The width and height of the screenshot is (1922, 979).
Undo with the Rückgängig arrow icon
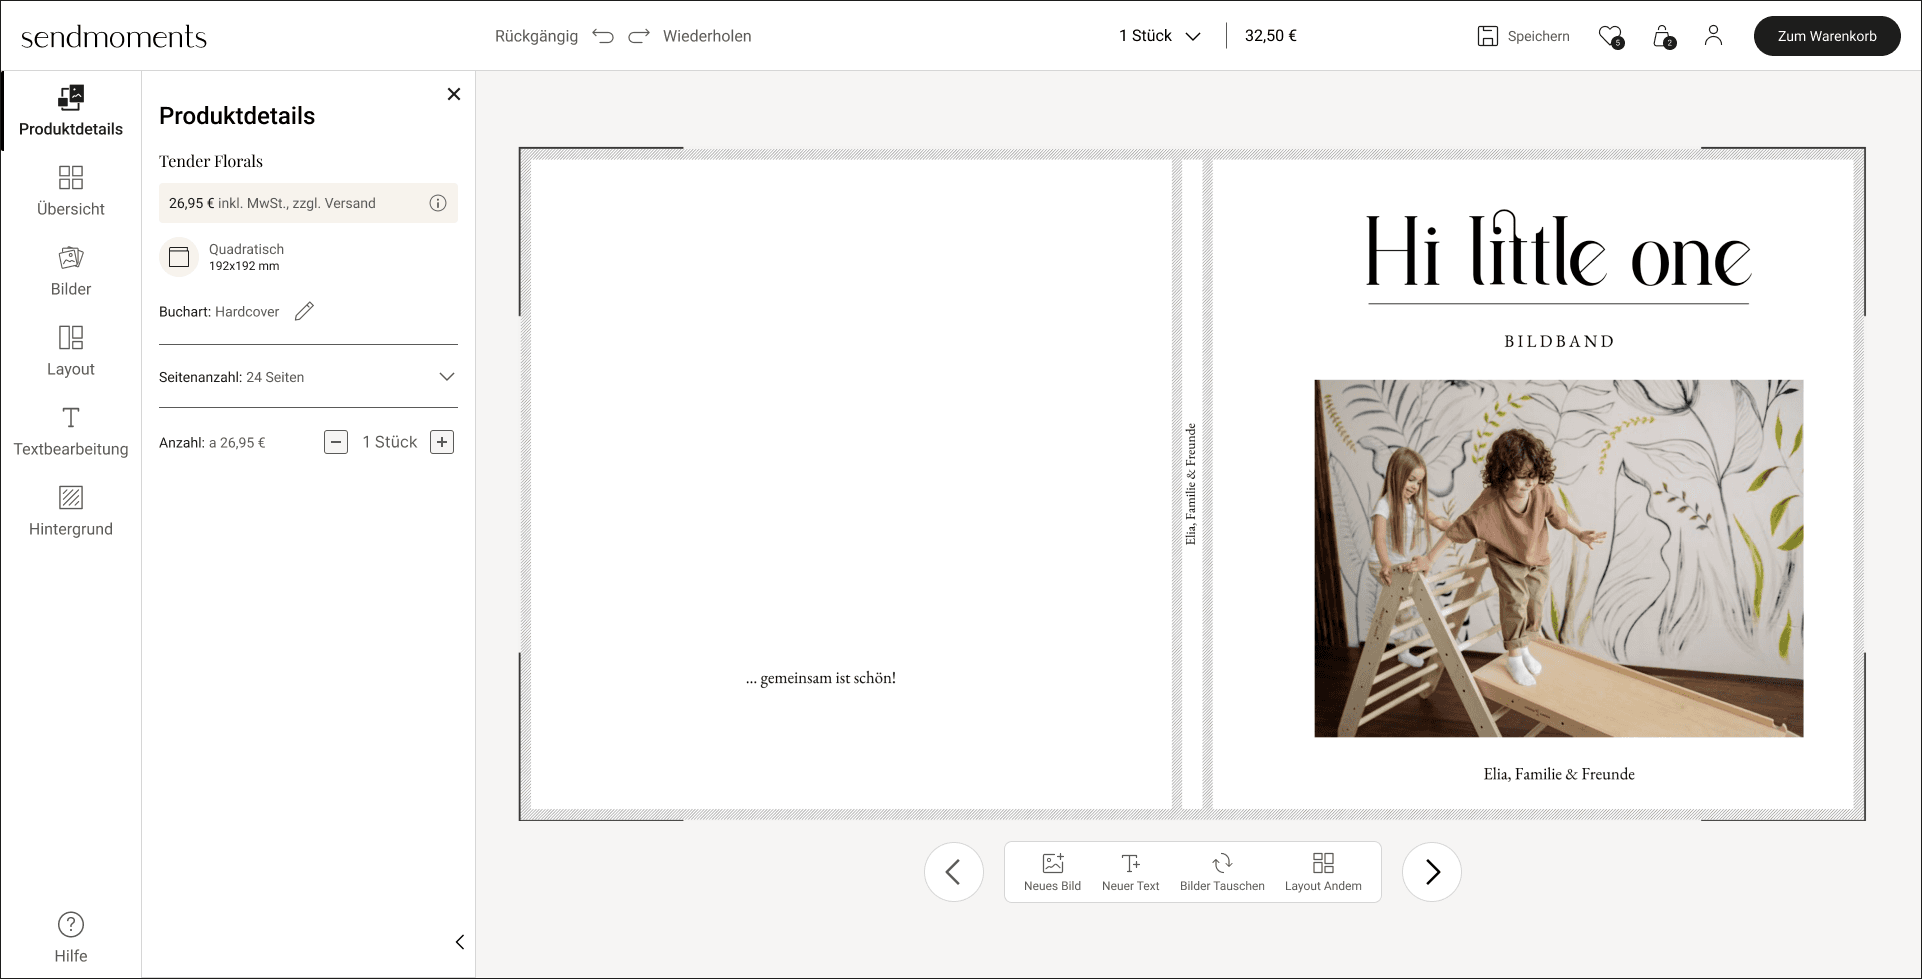[x=603, y=36]
